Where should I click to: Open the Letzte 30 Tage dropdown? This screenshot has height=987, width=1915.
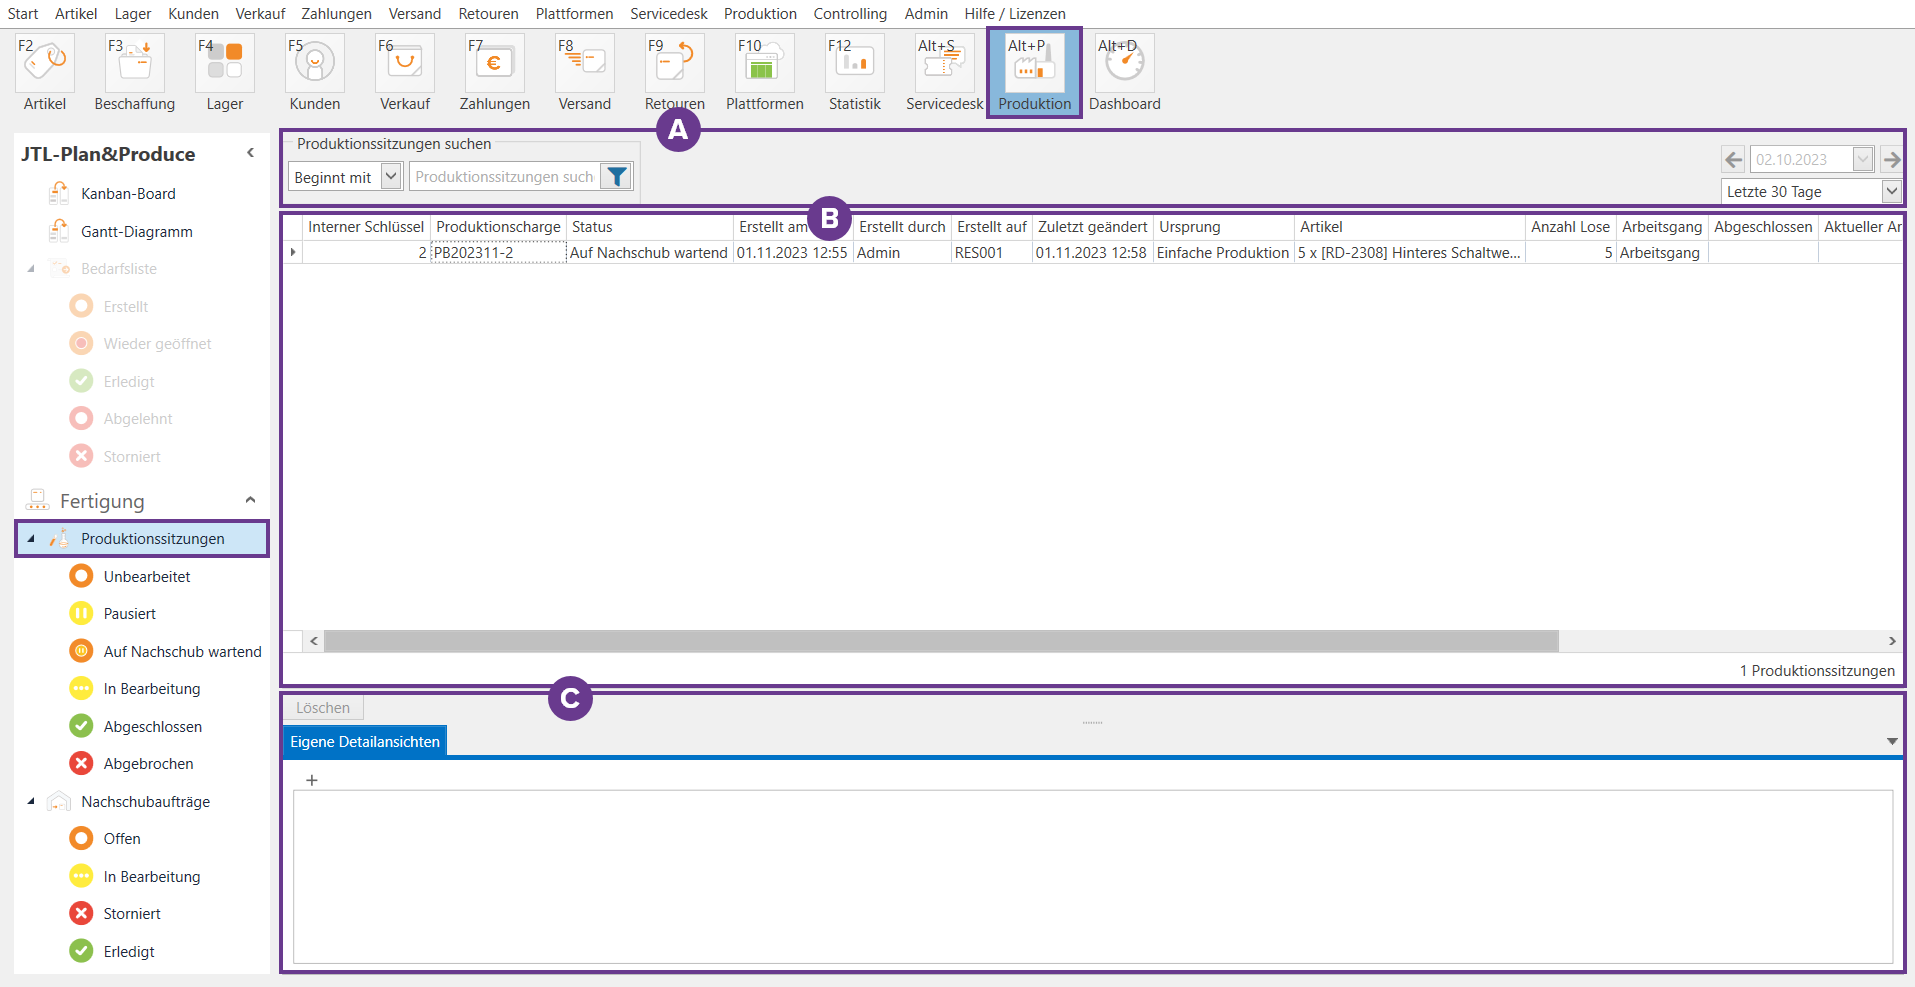coord(1891,191)
